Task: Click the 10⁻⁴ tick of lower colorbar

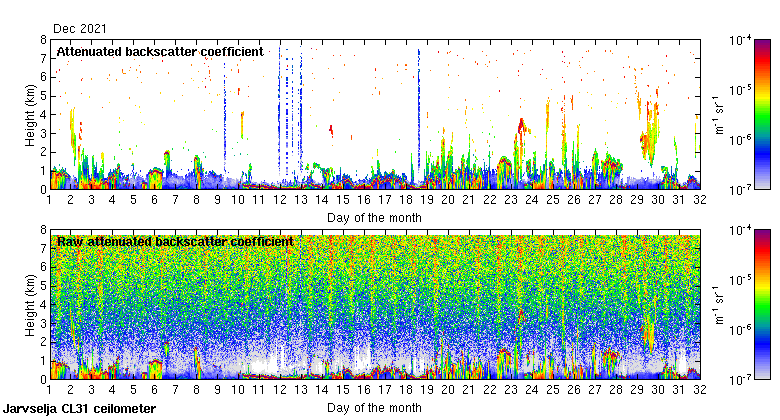Action: [x=740, y=230]
